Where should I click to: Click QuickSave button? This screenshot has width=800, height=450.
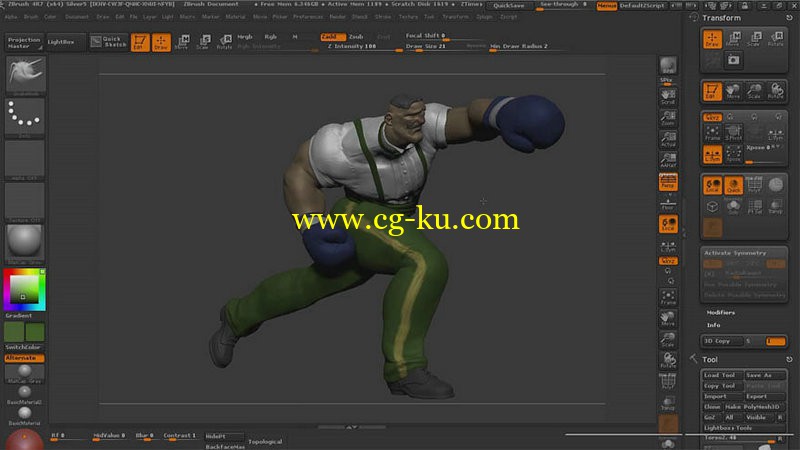509,6
